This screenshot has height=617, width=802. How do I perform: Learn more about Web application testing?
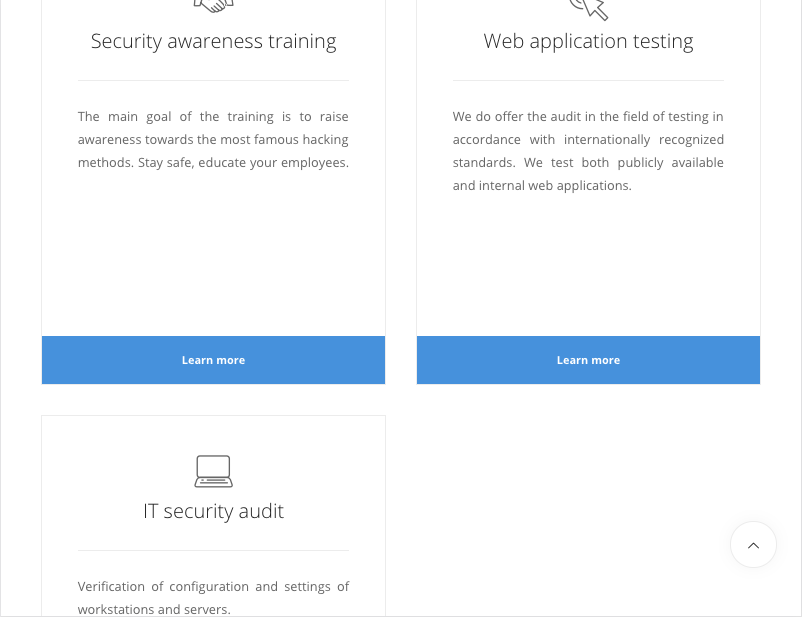coord(588,360)
